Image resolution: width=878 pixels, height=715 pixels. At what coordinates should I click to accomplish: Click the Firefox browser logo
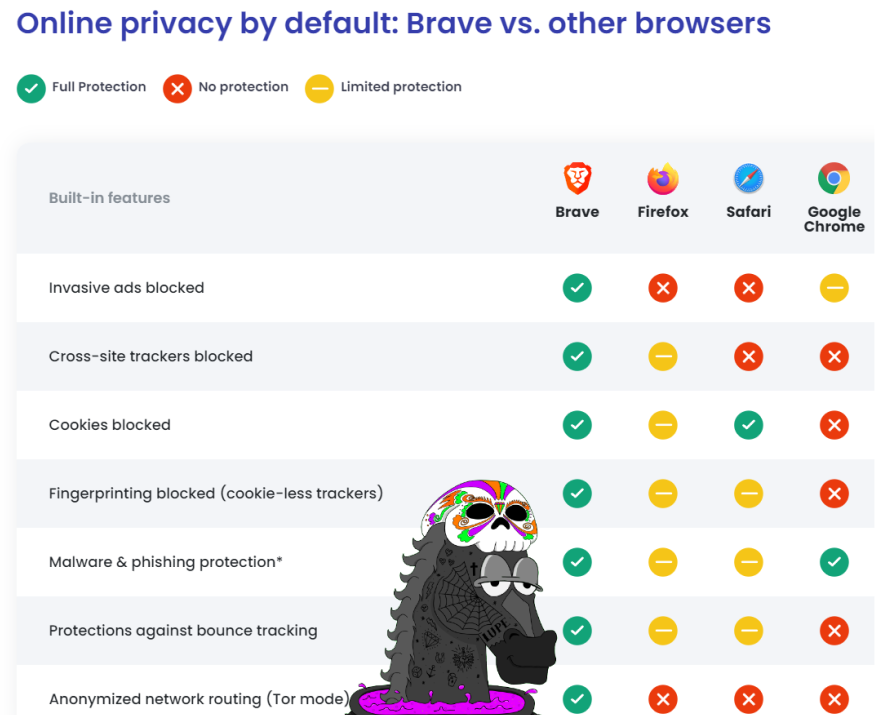coord(662,179)
